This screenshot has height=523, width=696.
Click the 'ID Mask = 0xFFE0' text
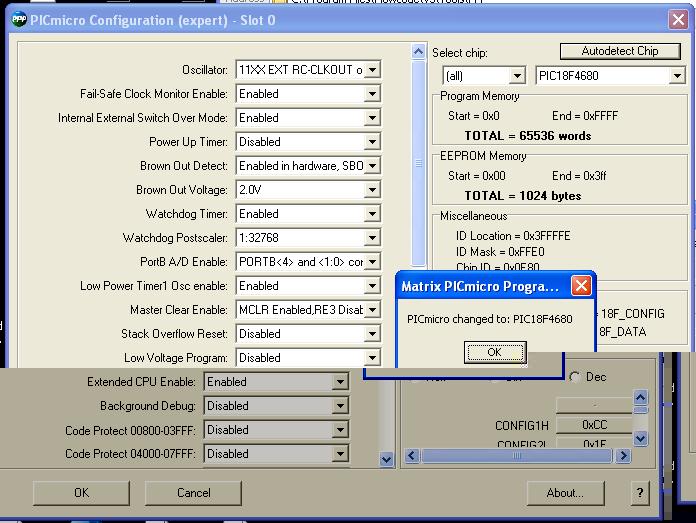tap(500, 252)
